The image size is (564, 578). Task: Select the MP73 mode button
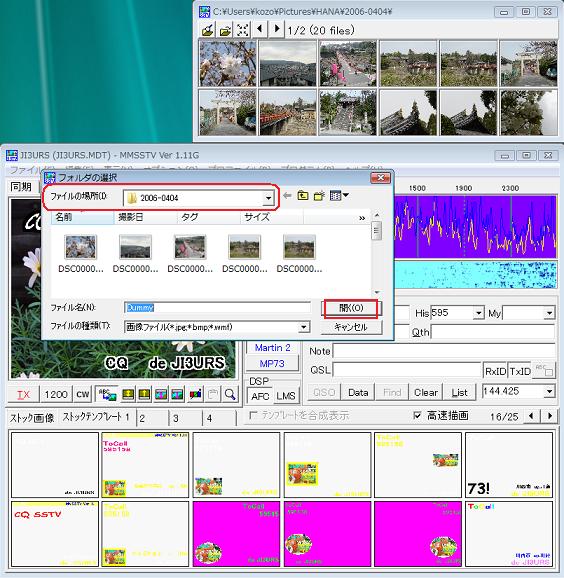coord(272,363)
